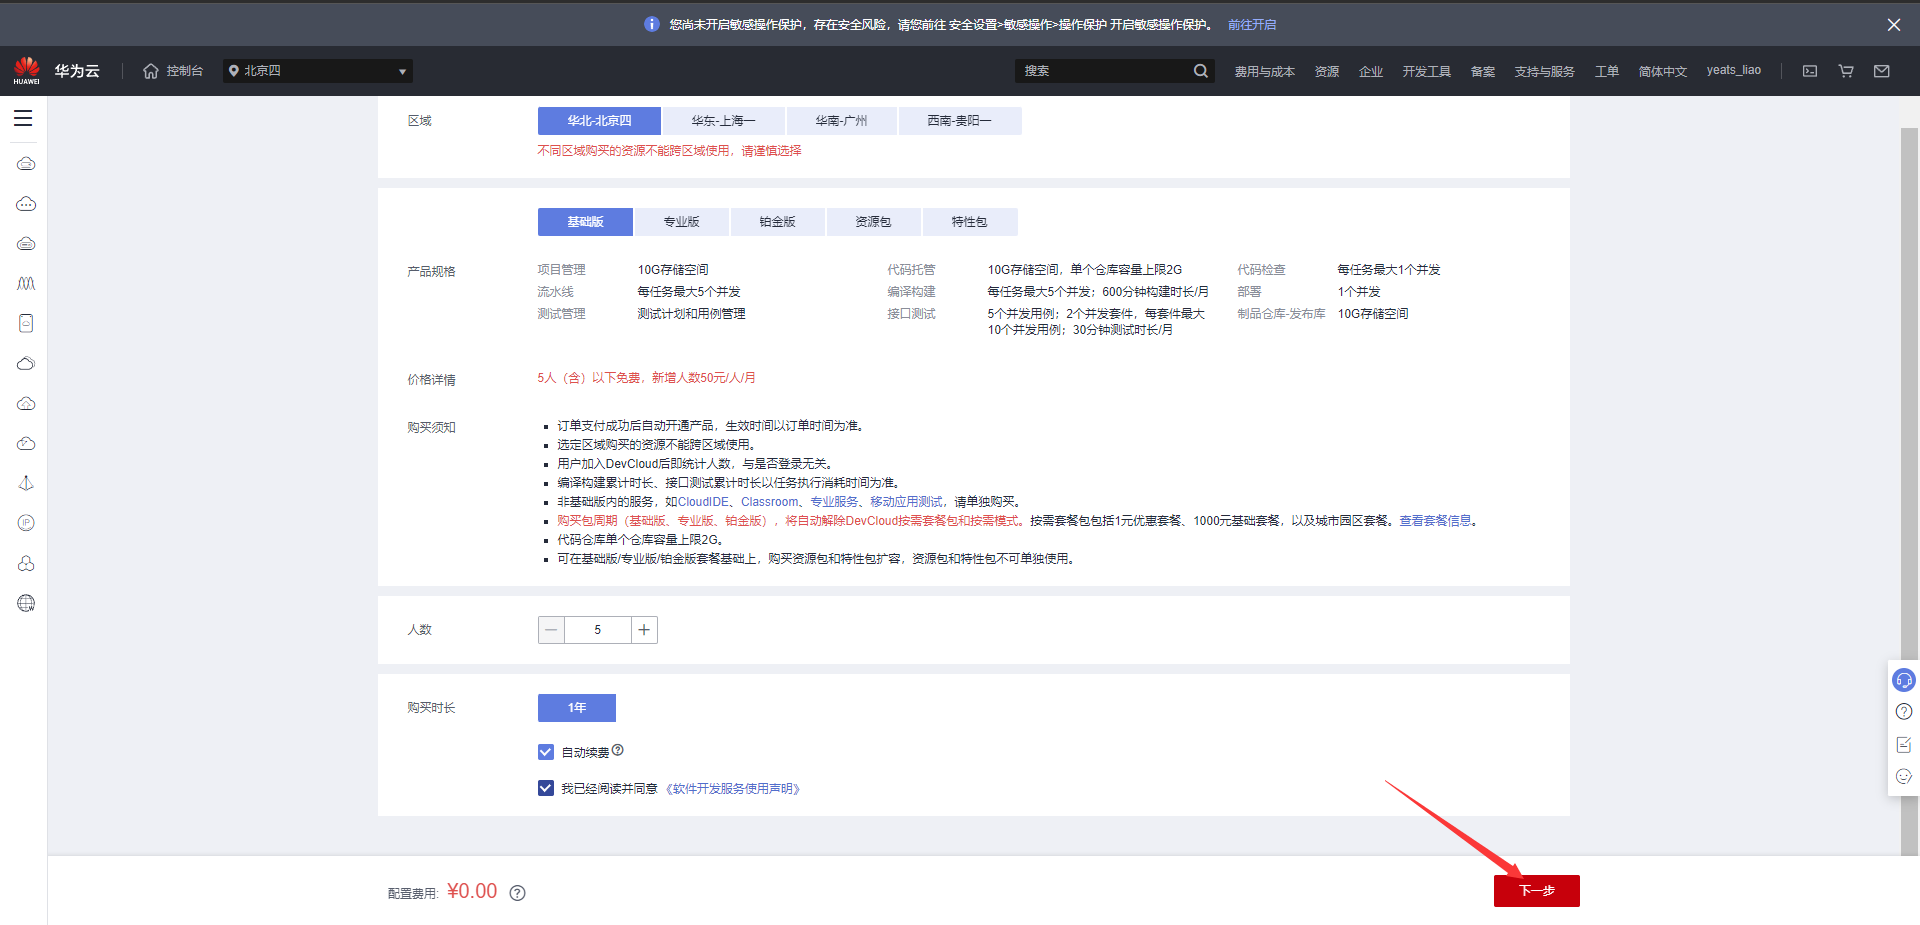Image resolution: width=1920 pixels, height=925 pixels.
Task: Click help icon next to 自动续费
Action: coord(617,750)
